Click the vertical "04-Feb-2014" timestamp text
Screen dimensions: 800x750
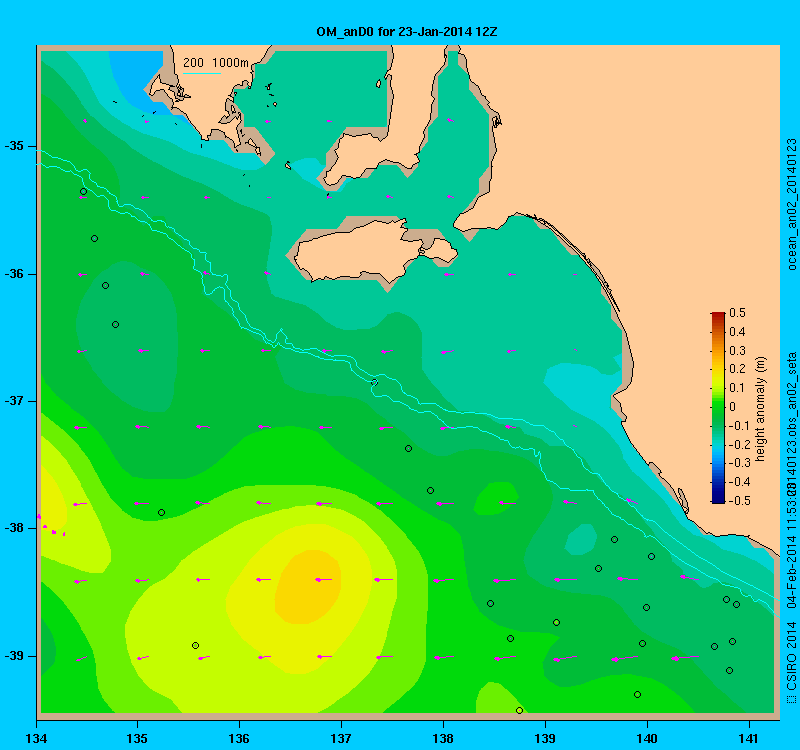click(791, 571)
